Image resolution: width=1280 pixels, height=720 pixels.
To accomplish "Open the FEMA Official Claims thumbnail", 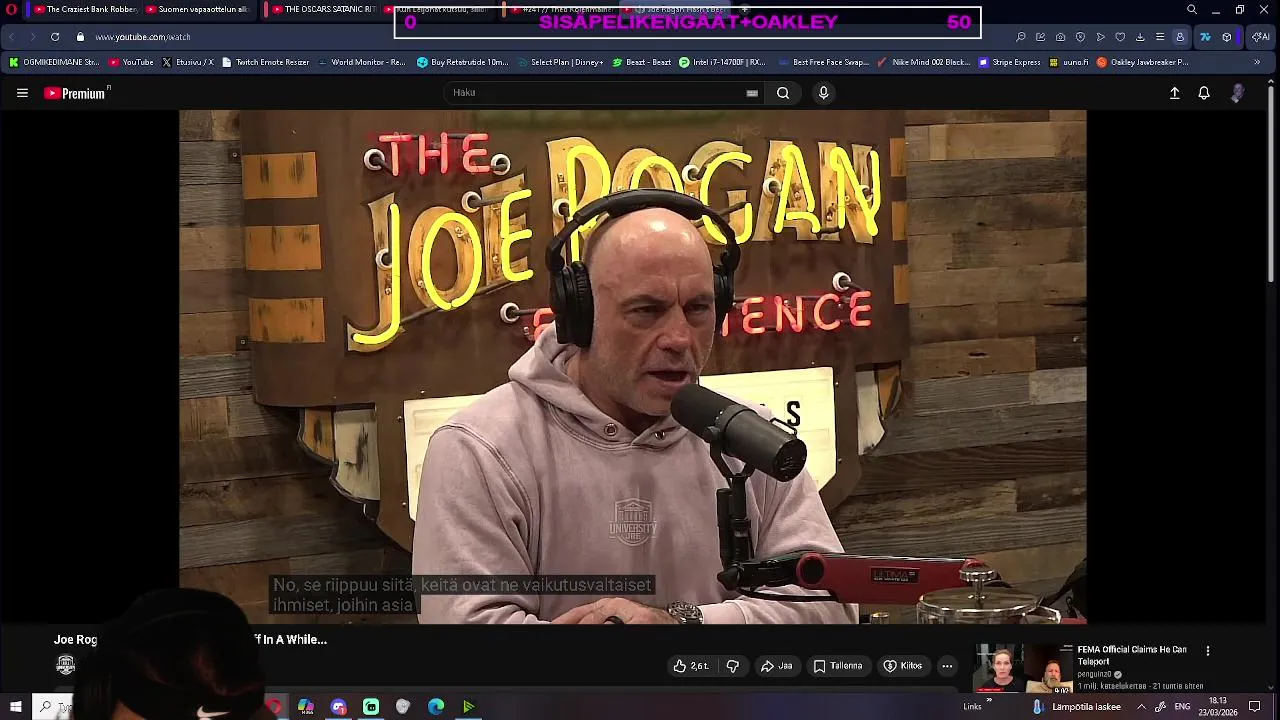I will tap(1023, 669).
